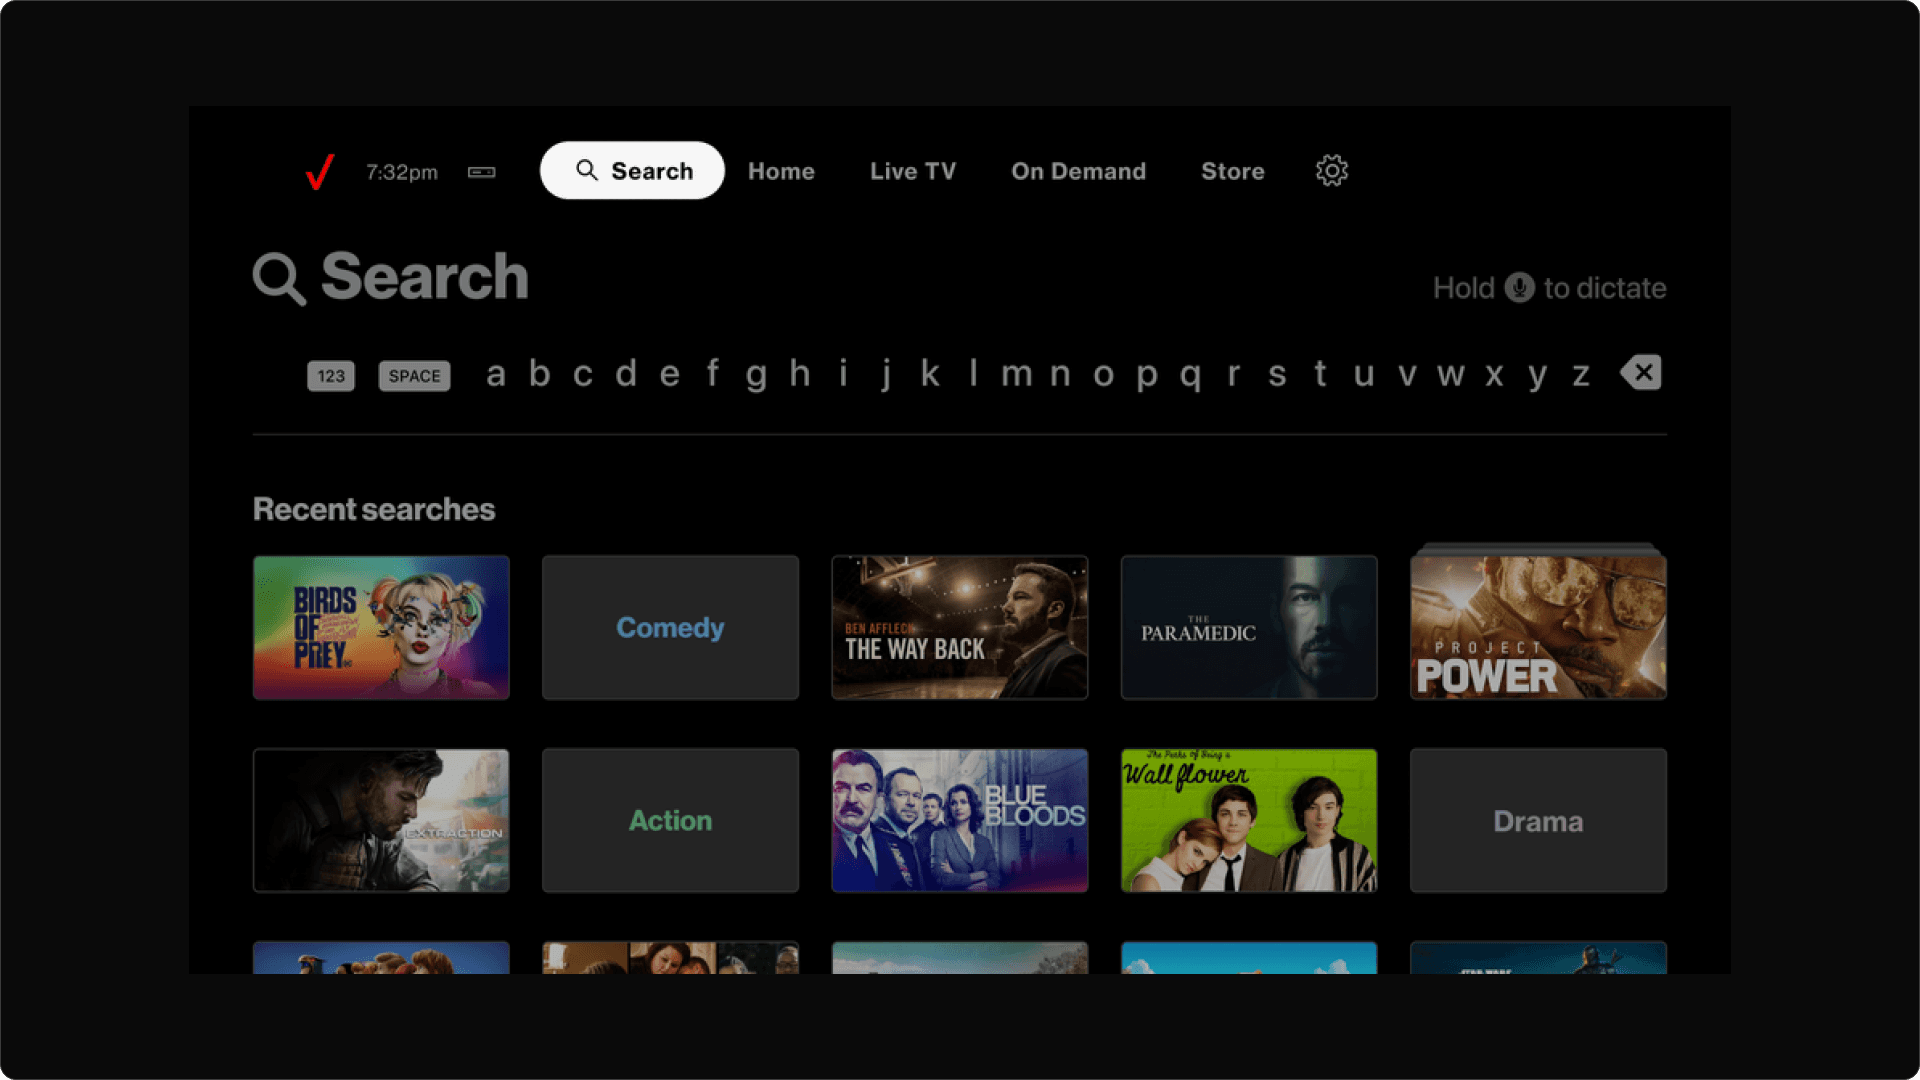Select the Search tab in navigation
The image size is (1920, 1080).
pos(632,171)
